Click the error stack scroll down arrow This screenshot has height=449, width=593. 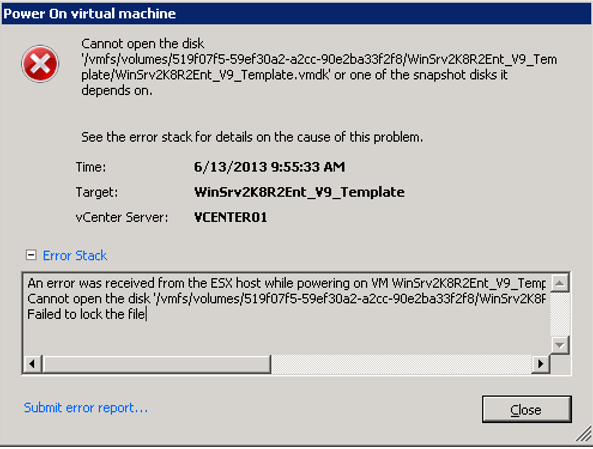pos(560,345)
